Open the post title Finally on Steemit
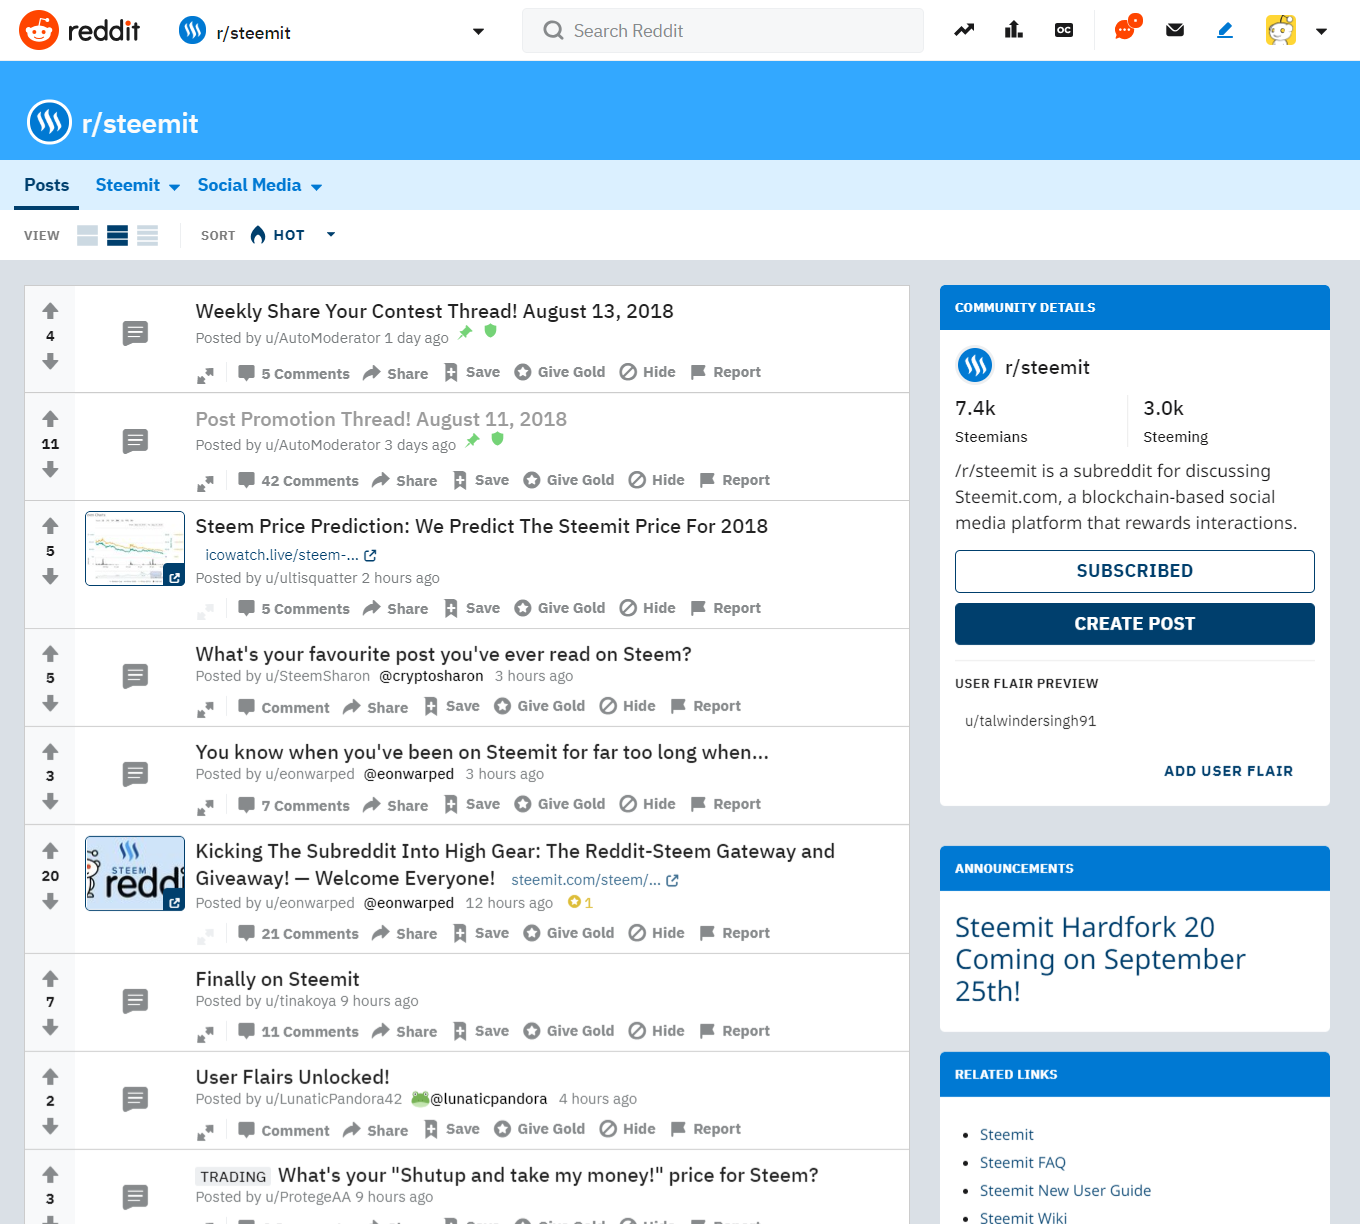This screenshot has height=1224, width=1360. coord(277,979)
